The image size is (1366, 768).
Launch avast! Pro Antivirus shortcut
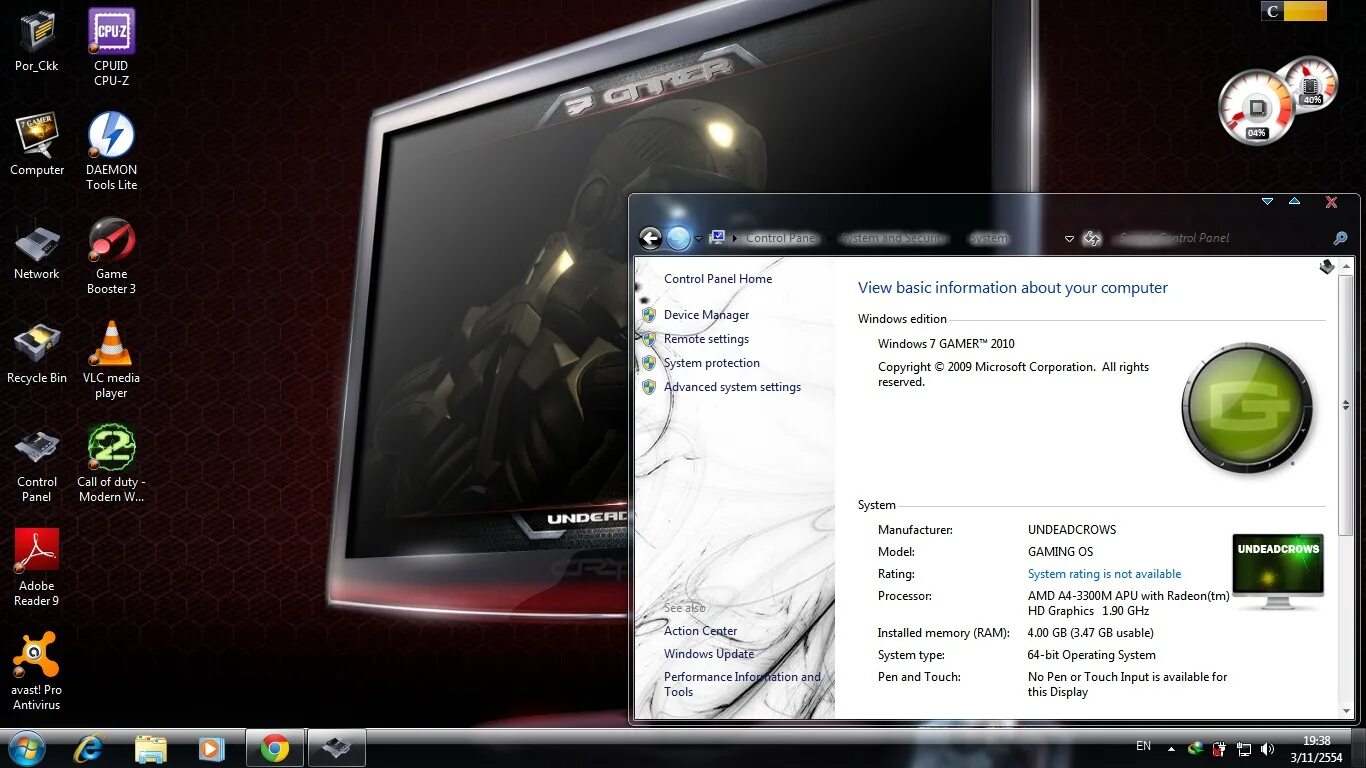coord(37,671)
